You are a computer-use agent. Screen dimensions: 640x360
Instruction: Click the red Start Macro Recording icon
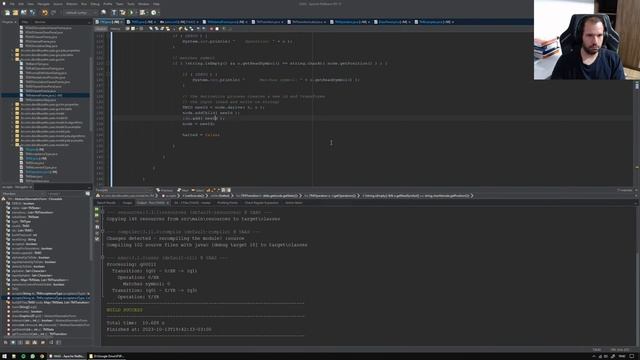[212, 29]
